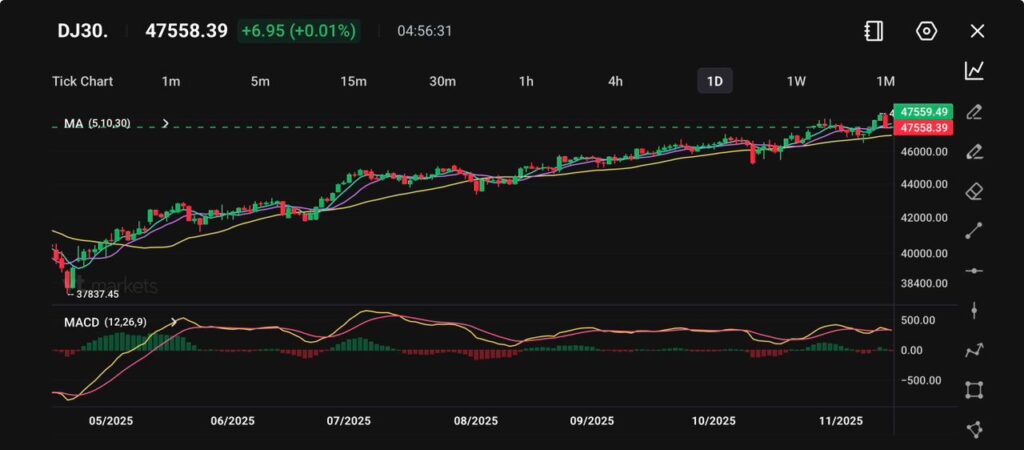Select the triangle shape drawing tool
The height and width of the screenshot is (450, 1024).
pos(974,429)
